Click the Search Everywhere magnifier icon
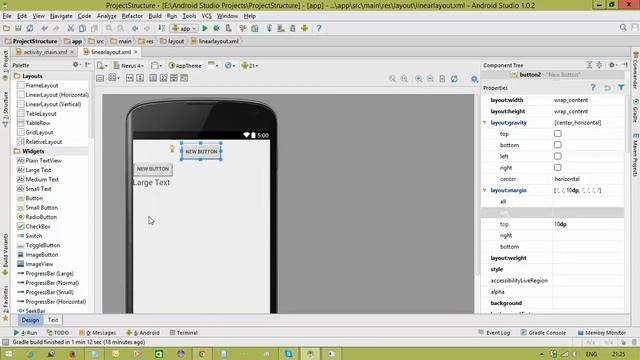This screenshot has width=640, height=360. click(x=623, y=27)
